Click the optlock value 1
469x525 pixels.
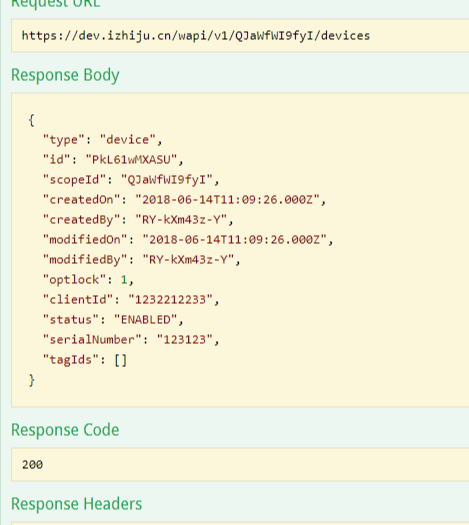(124, 280)
